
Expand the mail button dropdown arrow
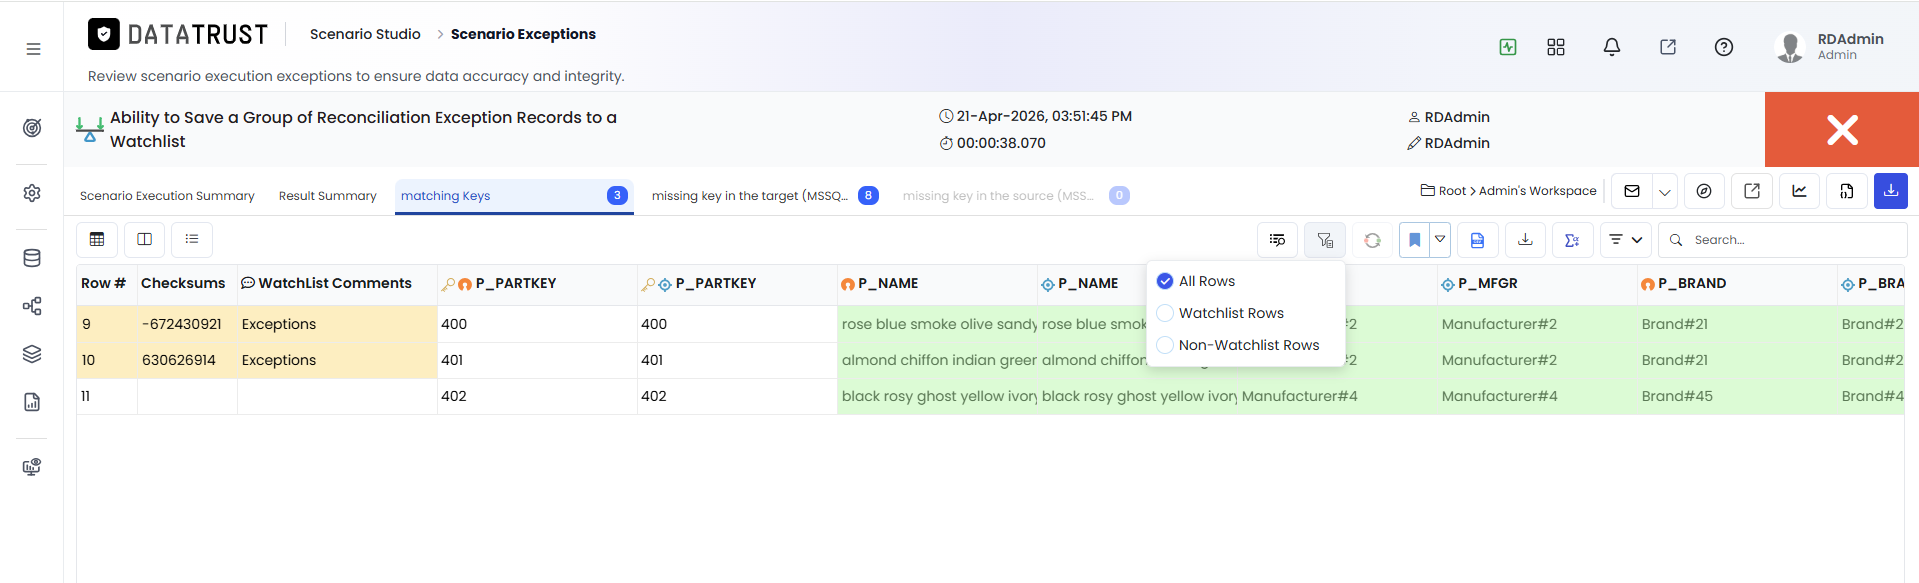(x=1665, y=191)
